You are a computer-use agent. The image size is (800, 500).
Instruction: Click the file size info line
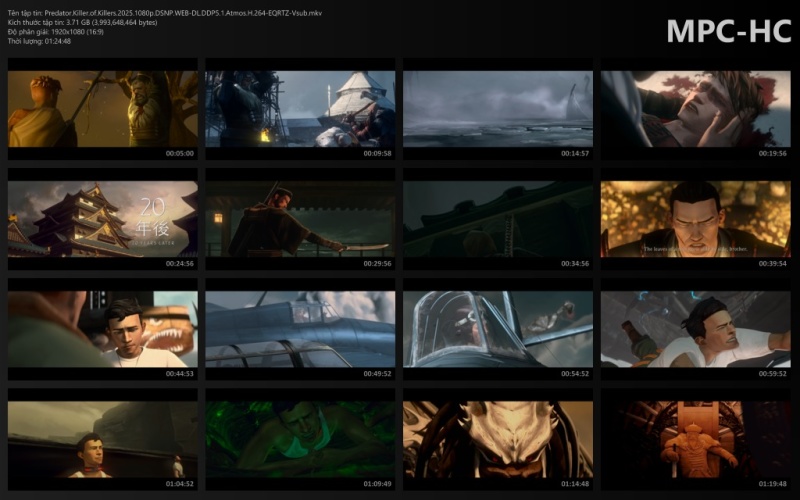click(82, 22)
